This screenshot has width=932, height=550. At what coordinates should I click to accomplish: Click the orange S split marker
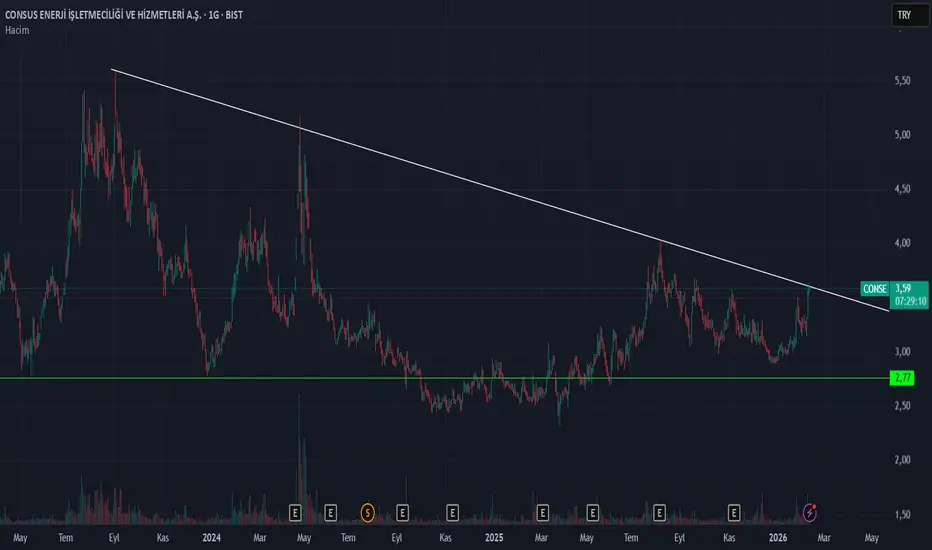tap(367, 513)
